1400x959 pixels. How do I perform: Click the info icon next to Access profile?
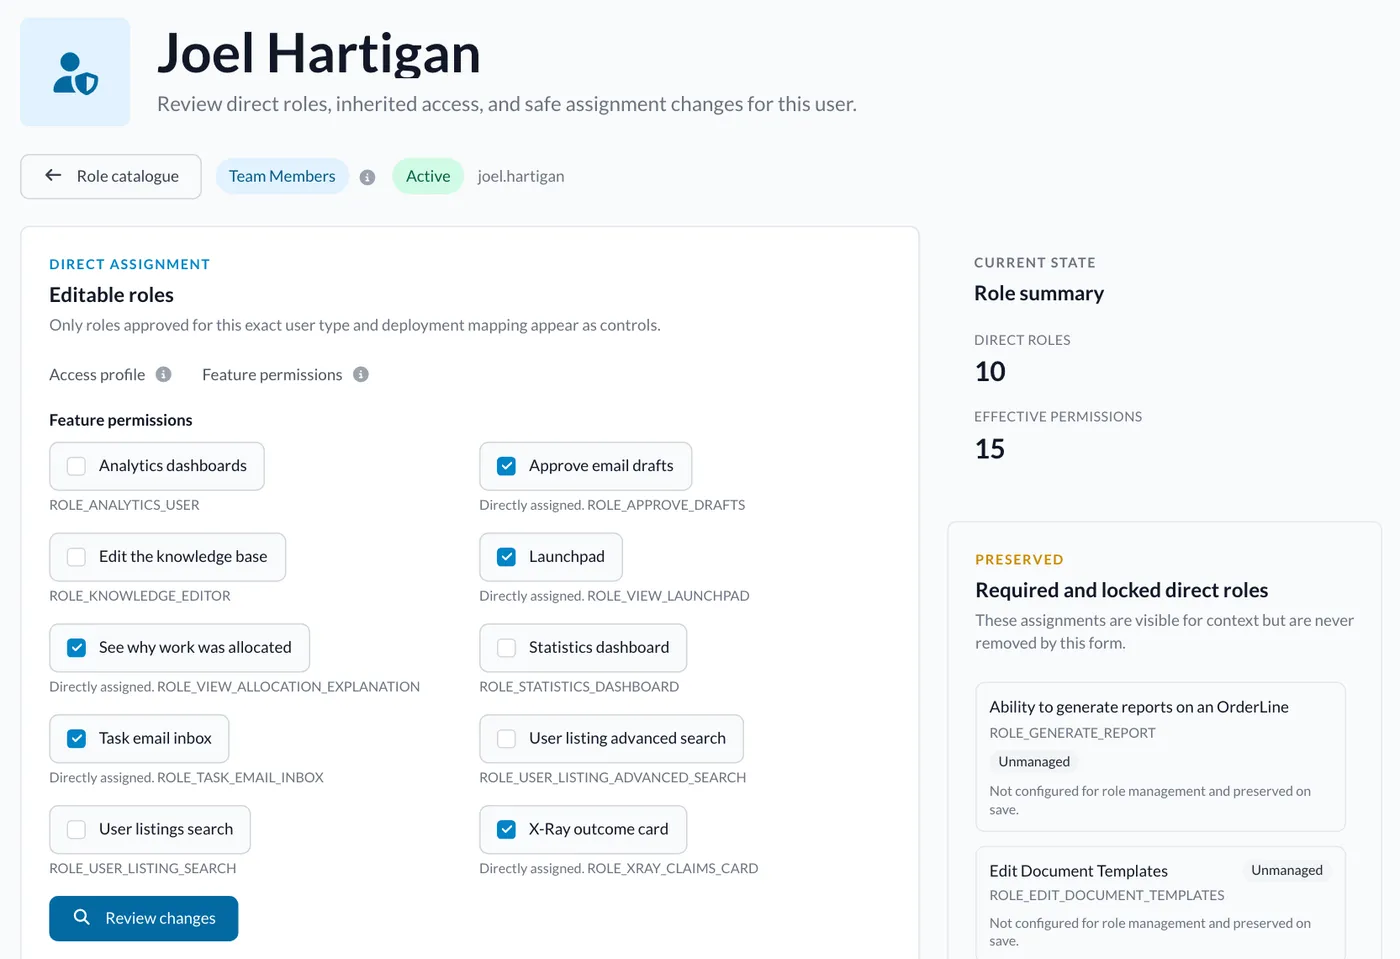point(163,374)
